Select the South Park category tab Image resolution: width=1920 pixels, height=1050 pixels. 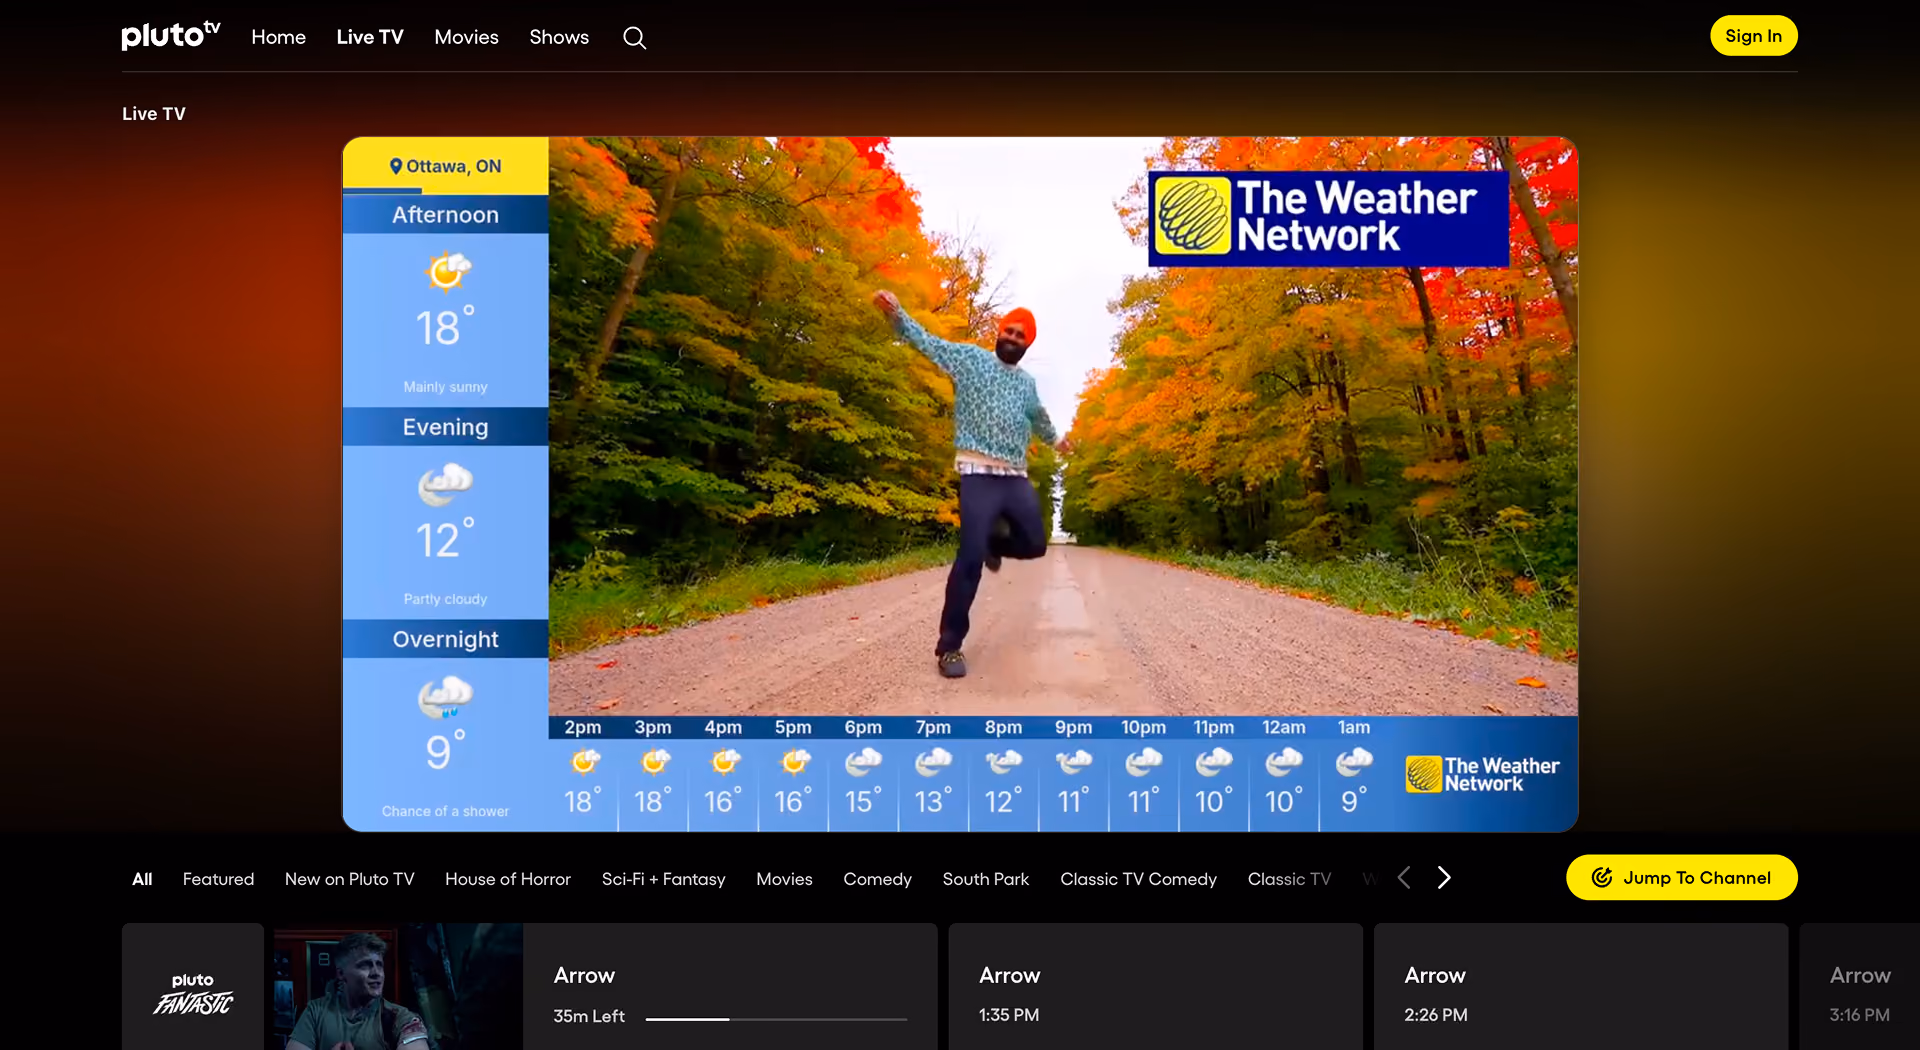tap(985, 879)
